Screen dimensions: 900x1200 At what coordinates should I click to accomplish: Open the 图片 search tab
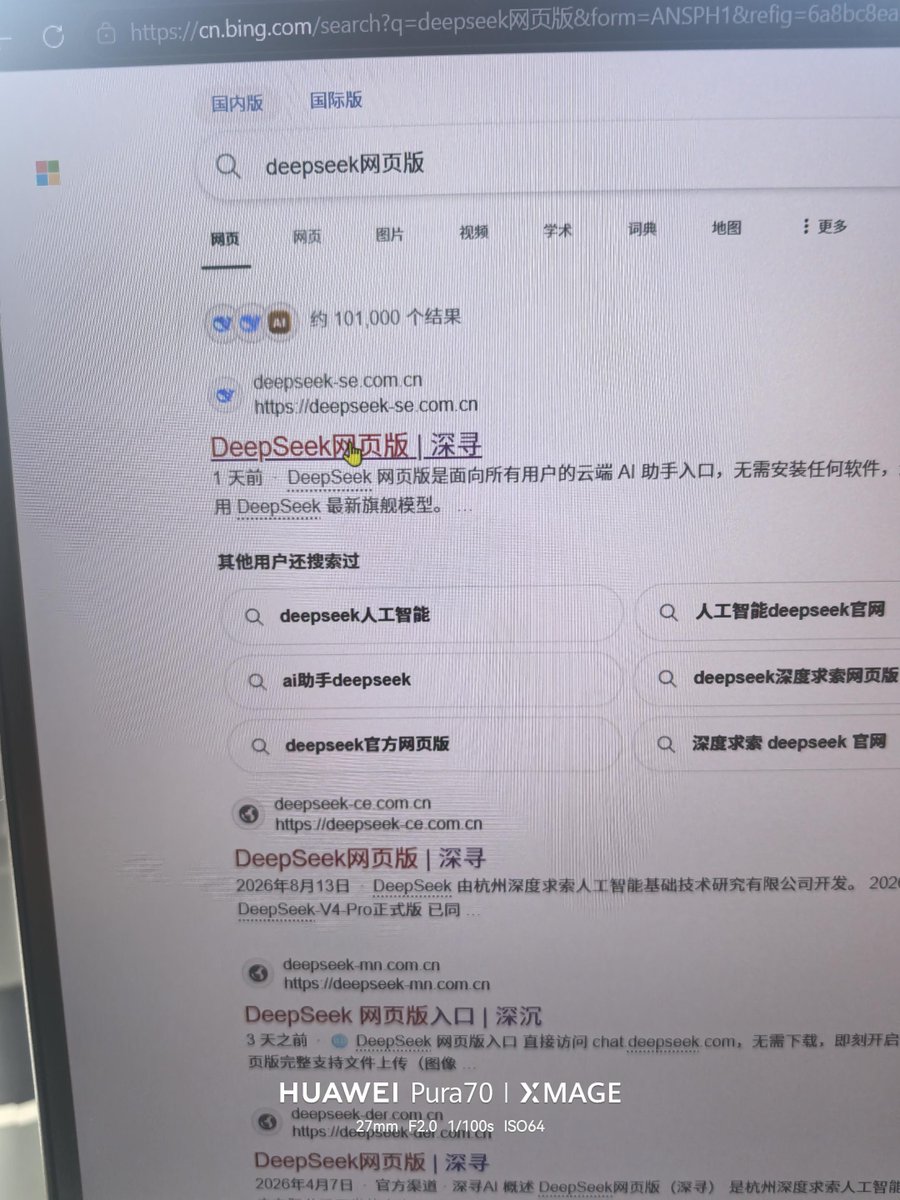tap(390, 234)
